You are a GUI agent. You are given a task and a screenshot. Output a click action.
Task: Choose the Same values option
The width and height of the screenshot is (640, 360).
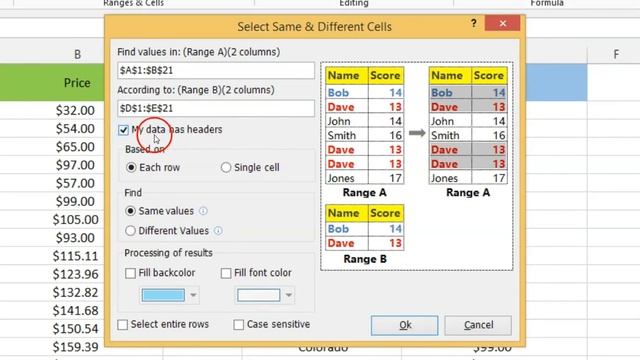(130, 211)
